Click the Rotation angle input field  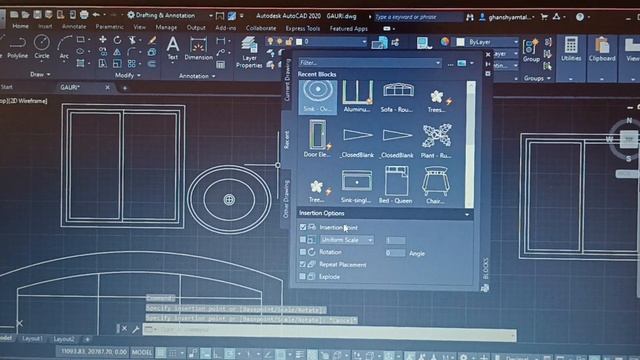(395, 253)
